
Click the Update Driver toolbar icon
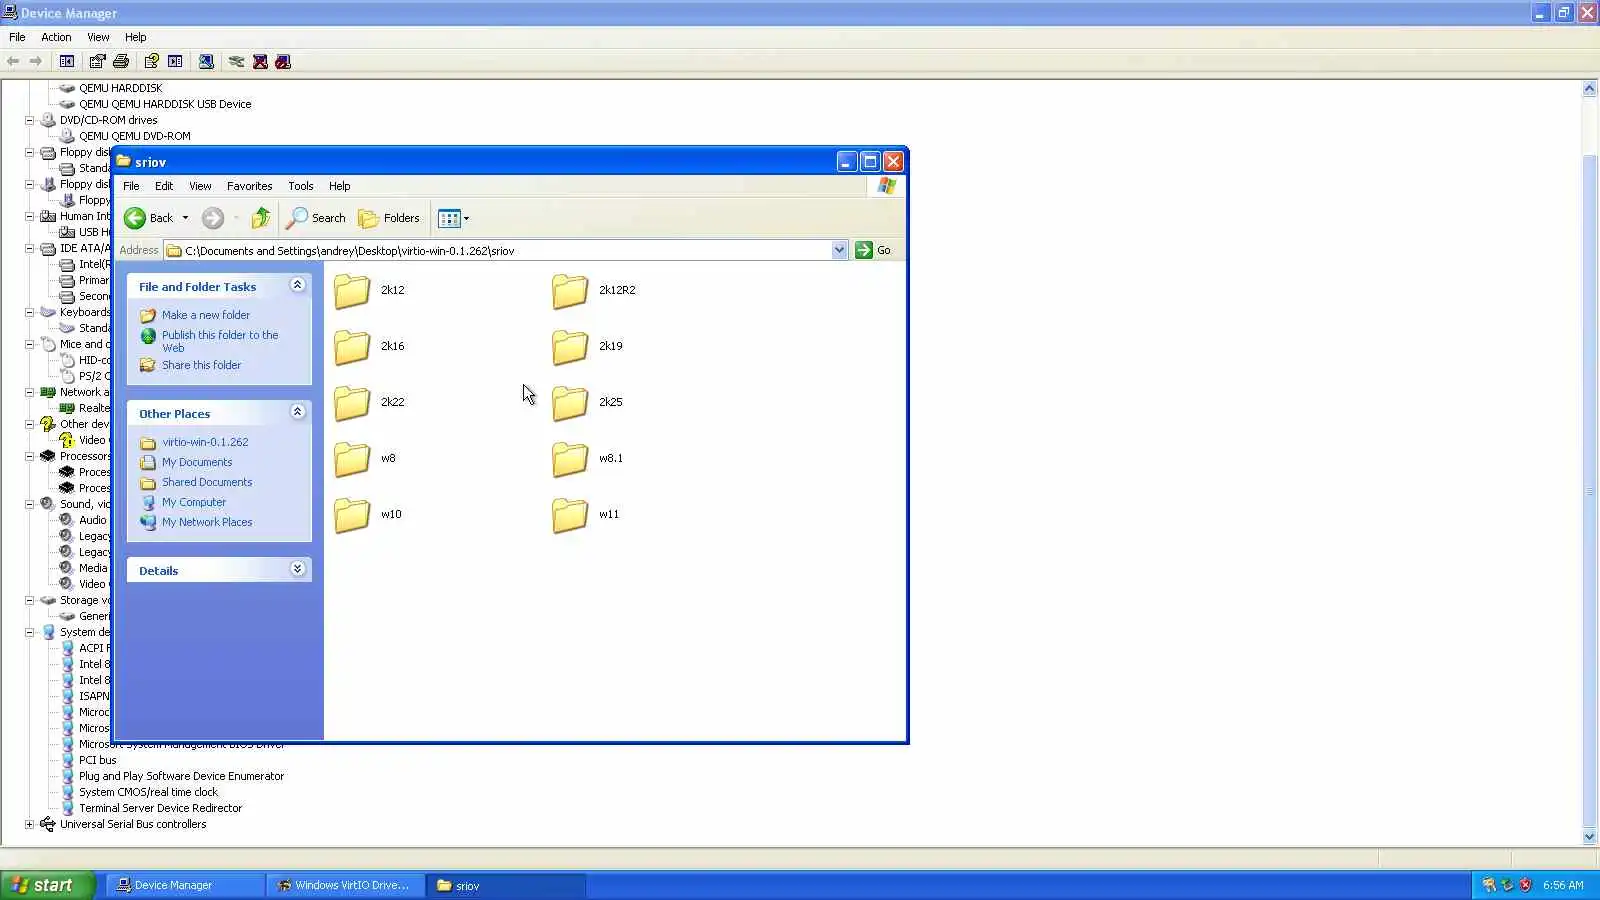click(x=236, y=61)
